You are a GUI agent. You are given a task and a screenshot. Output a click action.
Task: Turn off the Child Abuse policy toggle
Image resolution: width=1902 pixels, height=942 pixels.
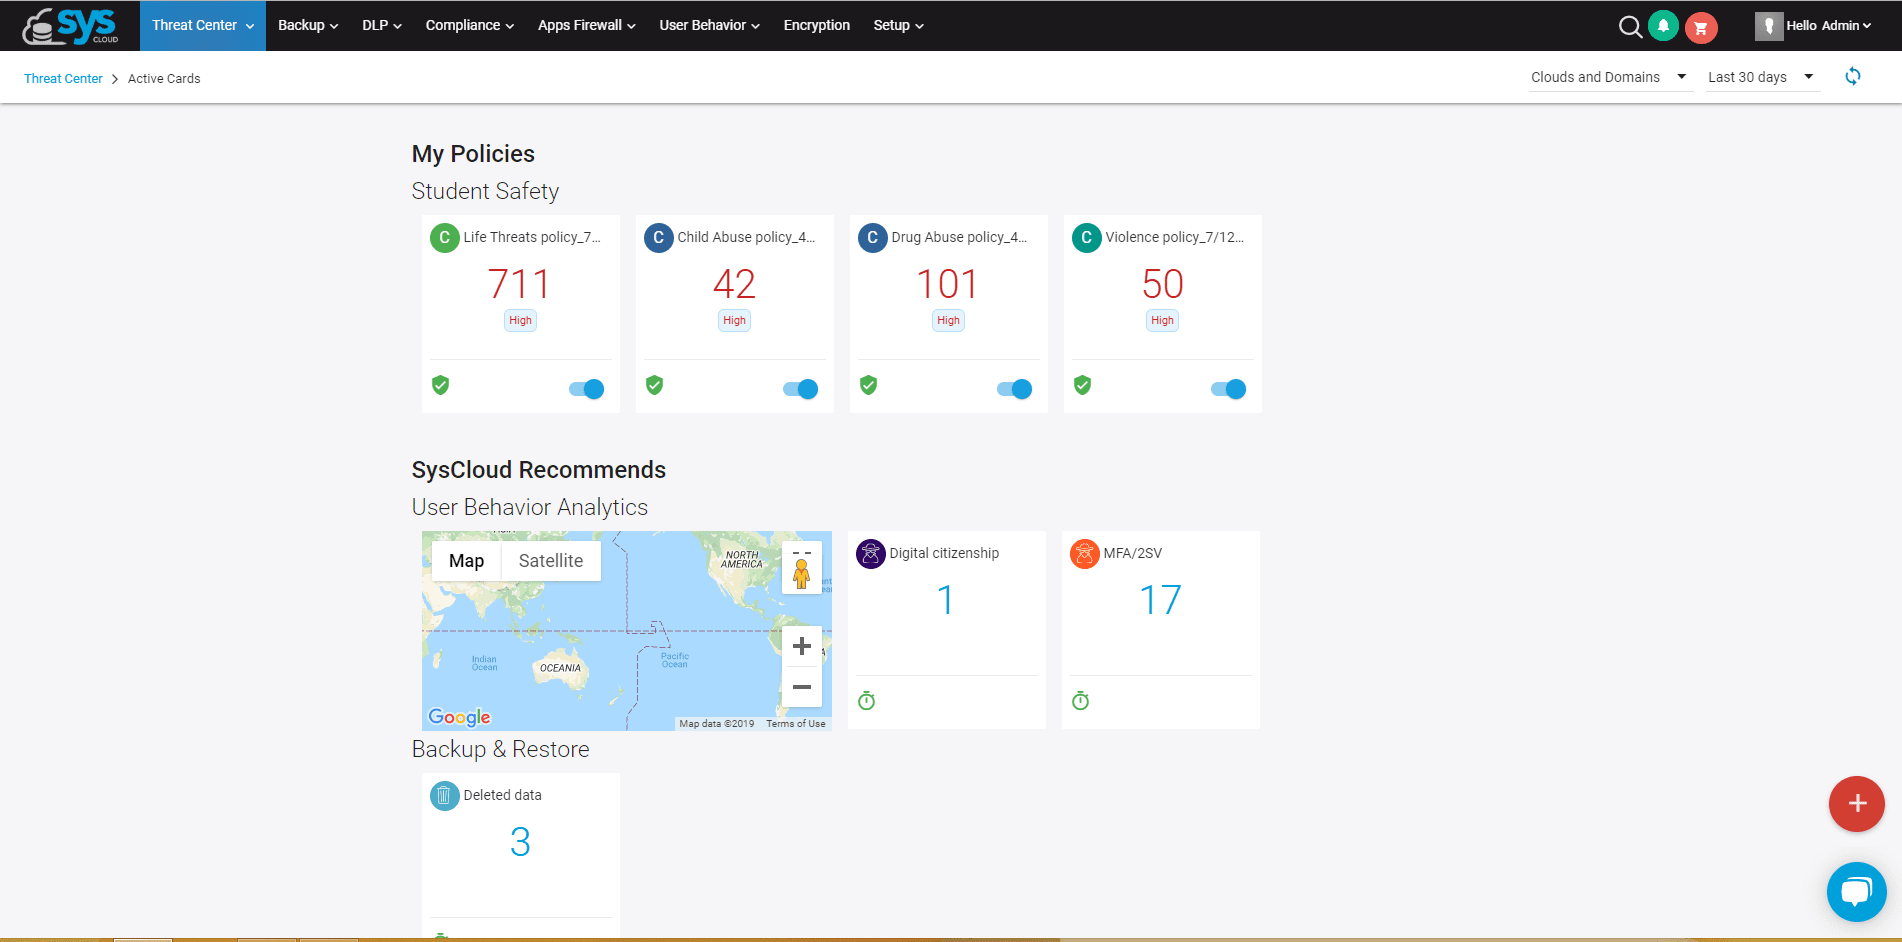(x=799, y=388)
